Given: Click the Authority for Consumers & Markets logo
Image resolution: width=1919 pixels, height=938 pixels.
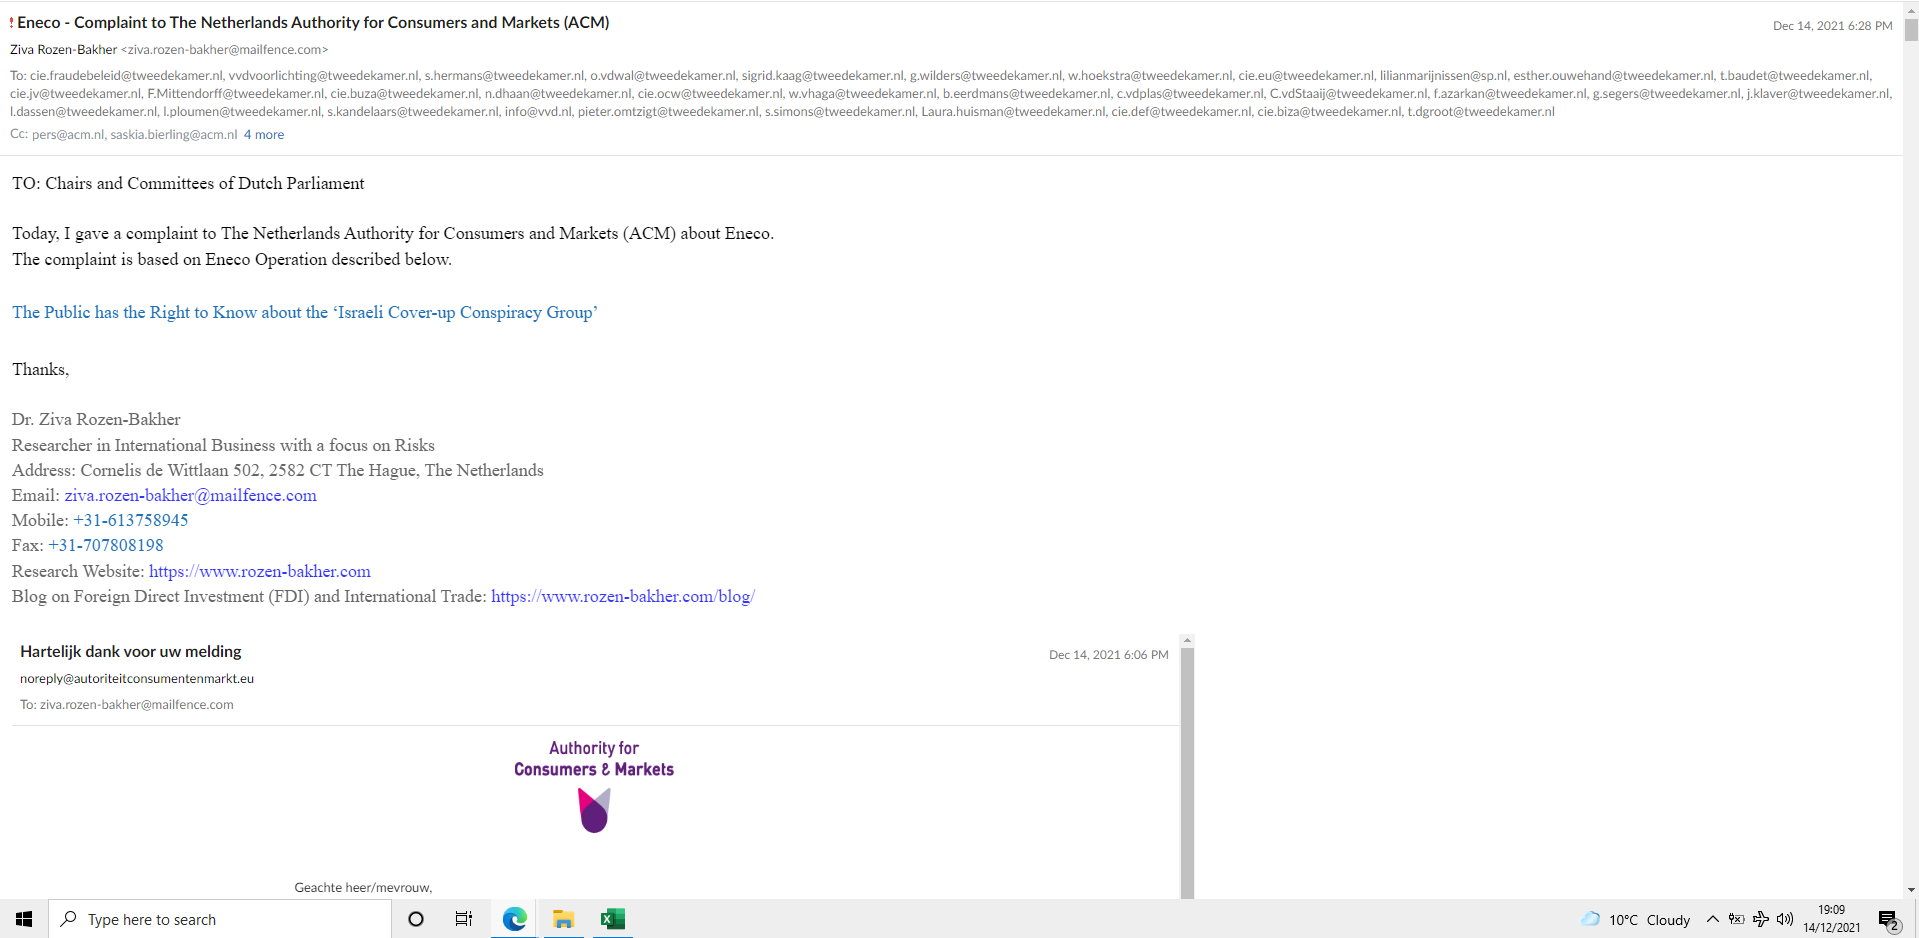Looking at the screenshot, I should (594, 788).
